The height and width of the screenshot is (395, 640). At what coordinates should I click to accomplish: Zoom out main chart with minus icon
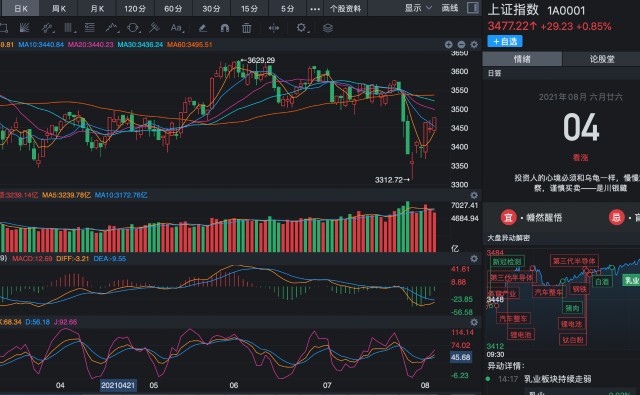tap(461, 44)
